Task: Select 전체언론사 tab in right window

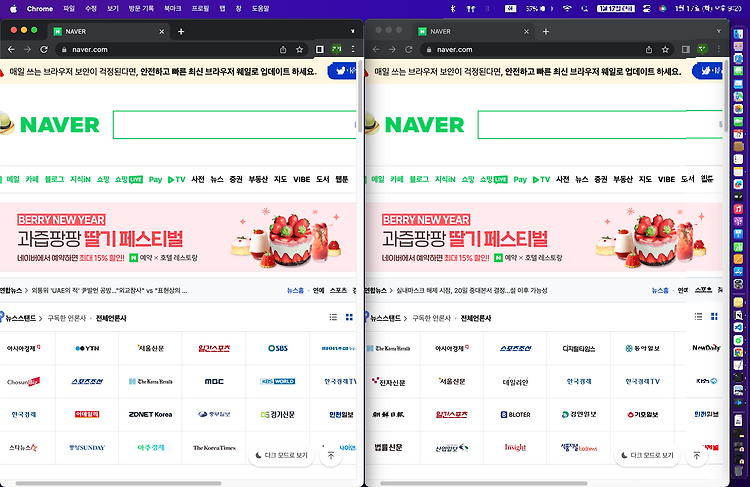Action: (476, 318)
